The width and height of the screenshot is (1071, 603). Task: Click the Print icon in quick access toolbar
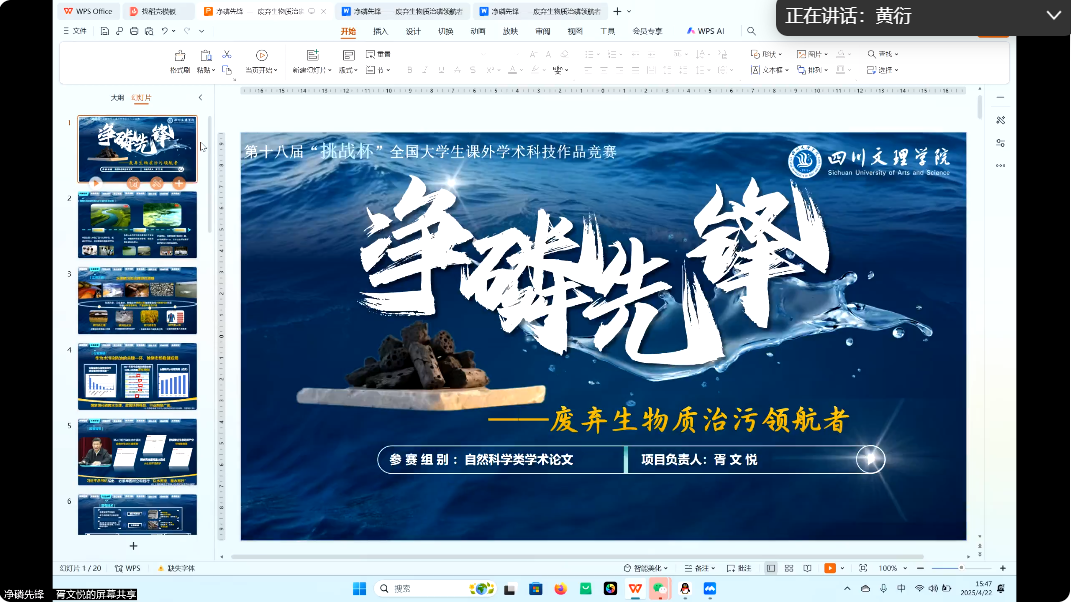coord(134,31)
